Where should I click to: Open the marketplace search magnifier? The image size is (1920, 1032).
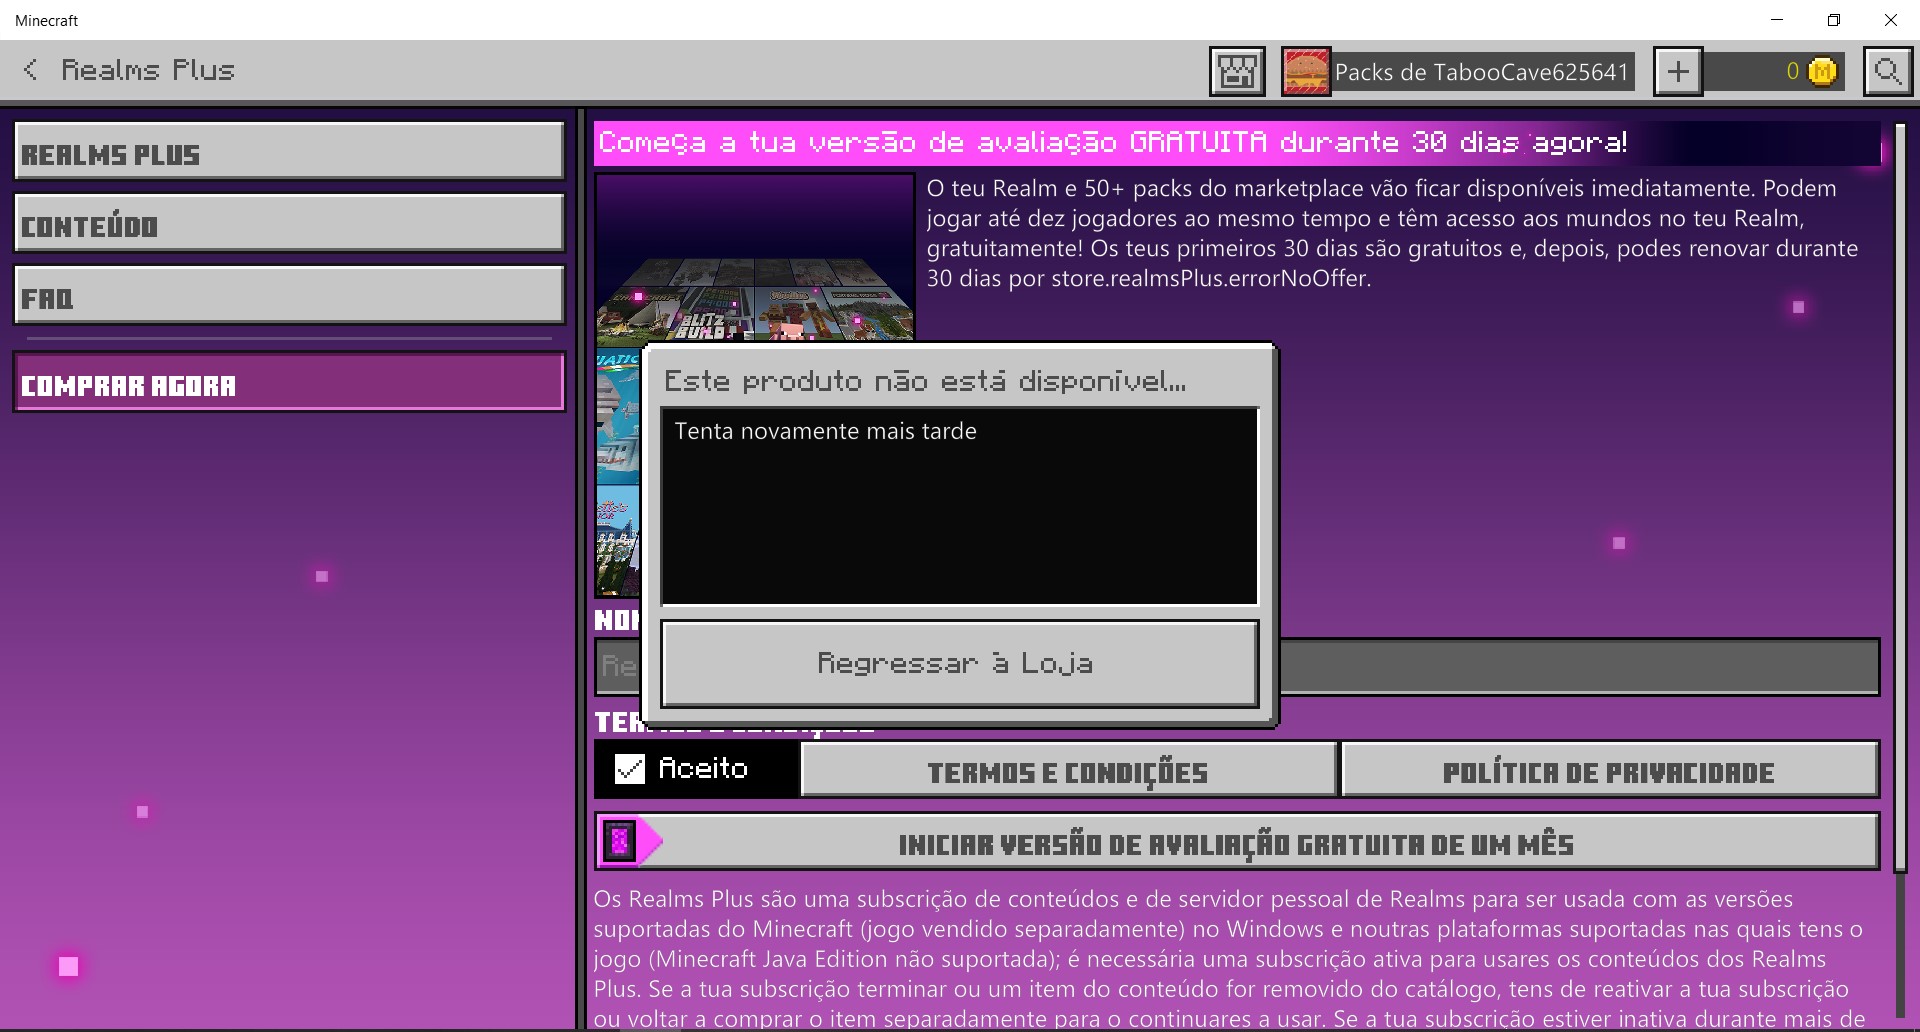(x=1888, y=72)
